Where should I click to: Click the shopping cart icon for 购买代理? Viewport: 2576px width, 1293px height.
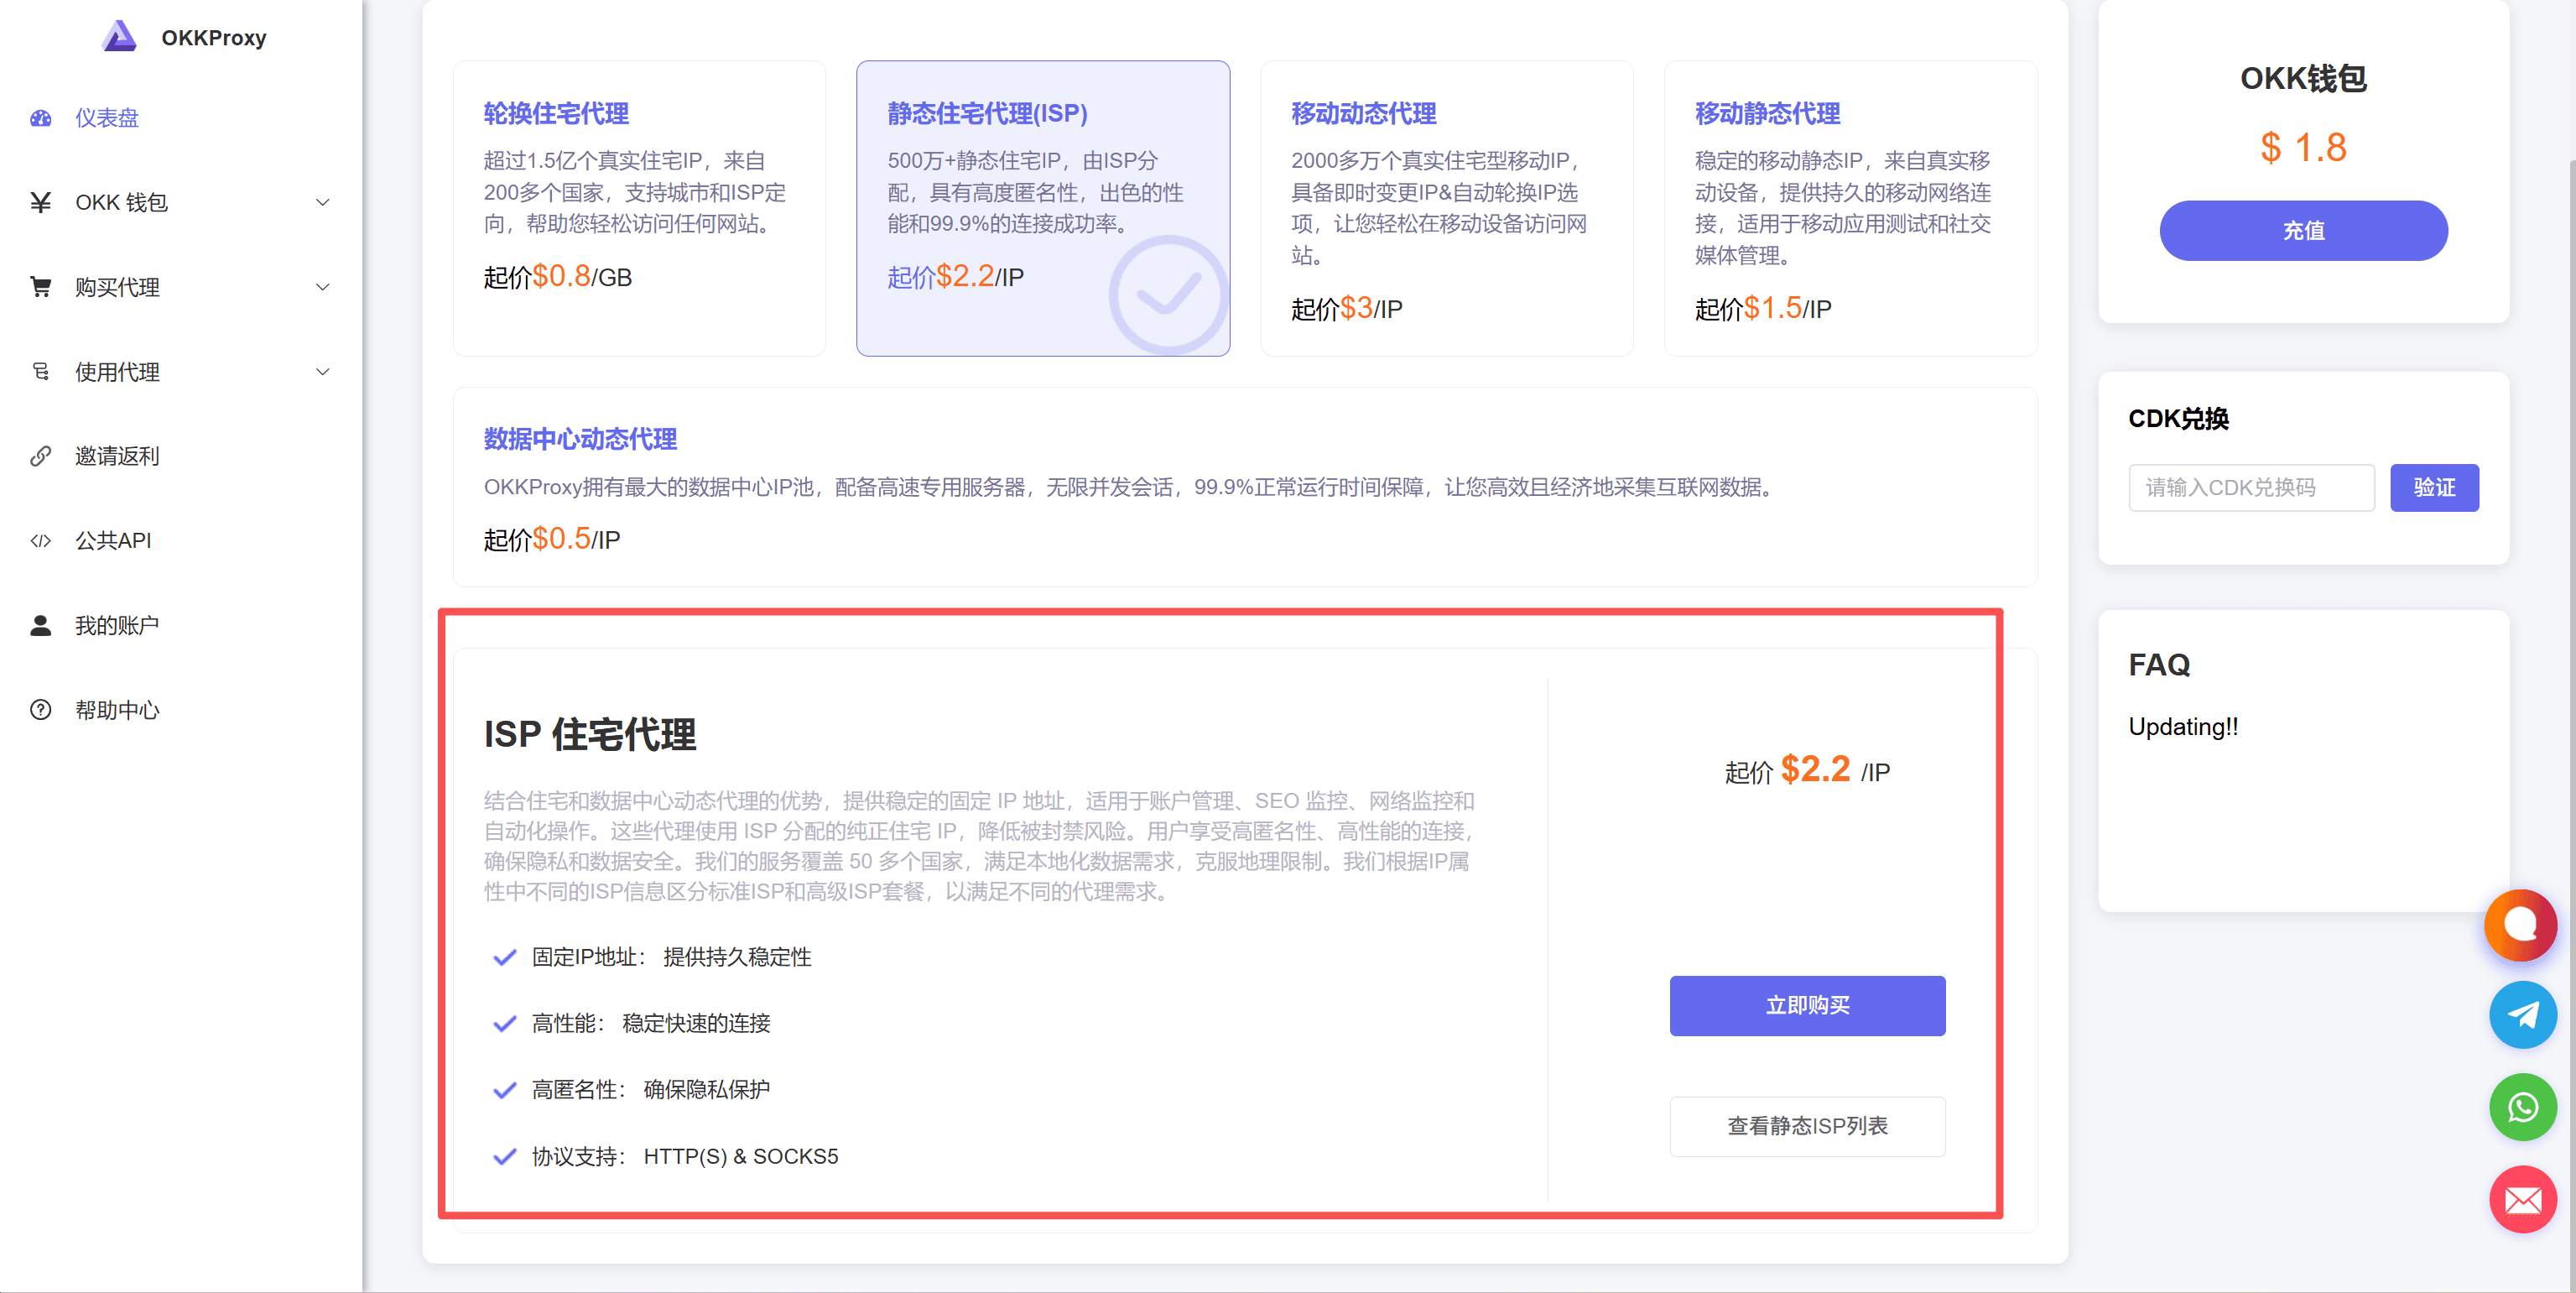click(x=41, y=287)
